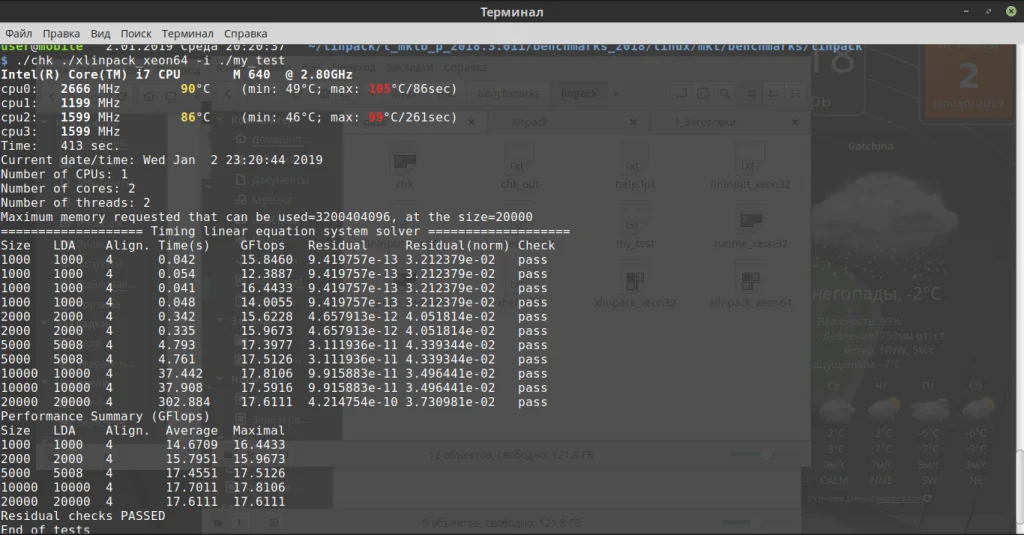Viewport: 1024px width, 535px height.
Task: Open the weather.com source link in the weather widget
Action: pos(899,498)
